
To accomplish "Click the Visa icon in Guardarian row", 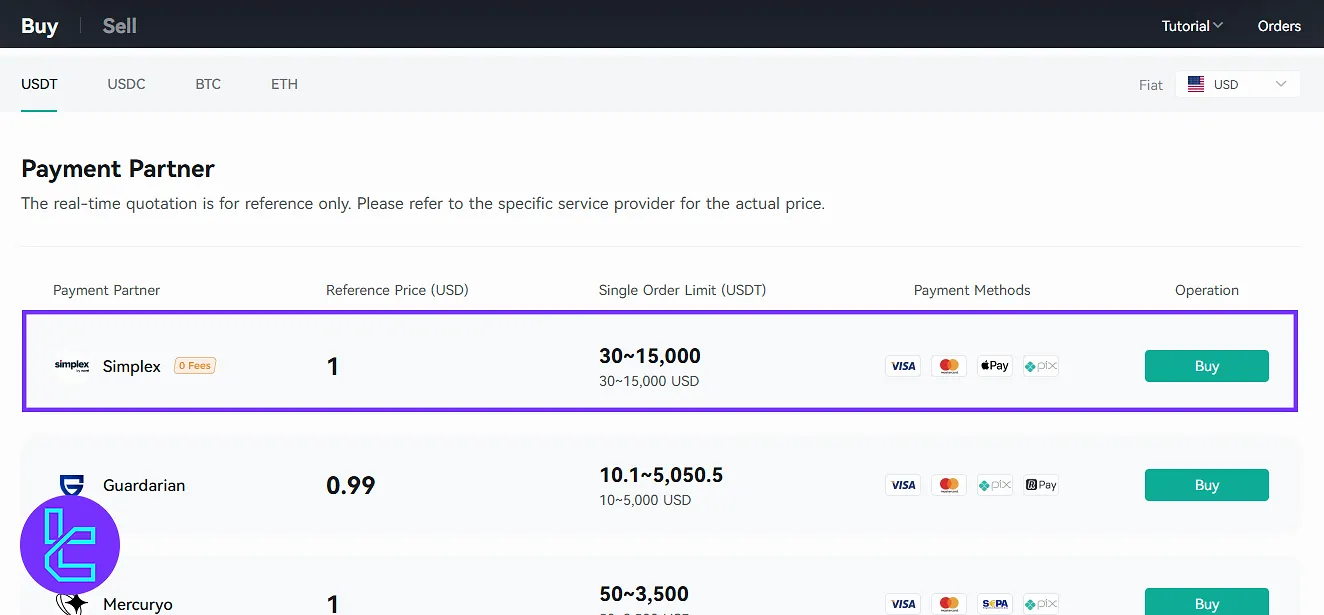I will click(x=903, y=485).
